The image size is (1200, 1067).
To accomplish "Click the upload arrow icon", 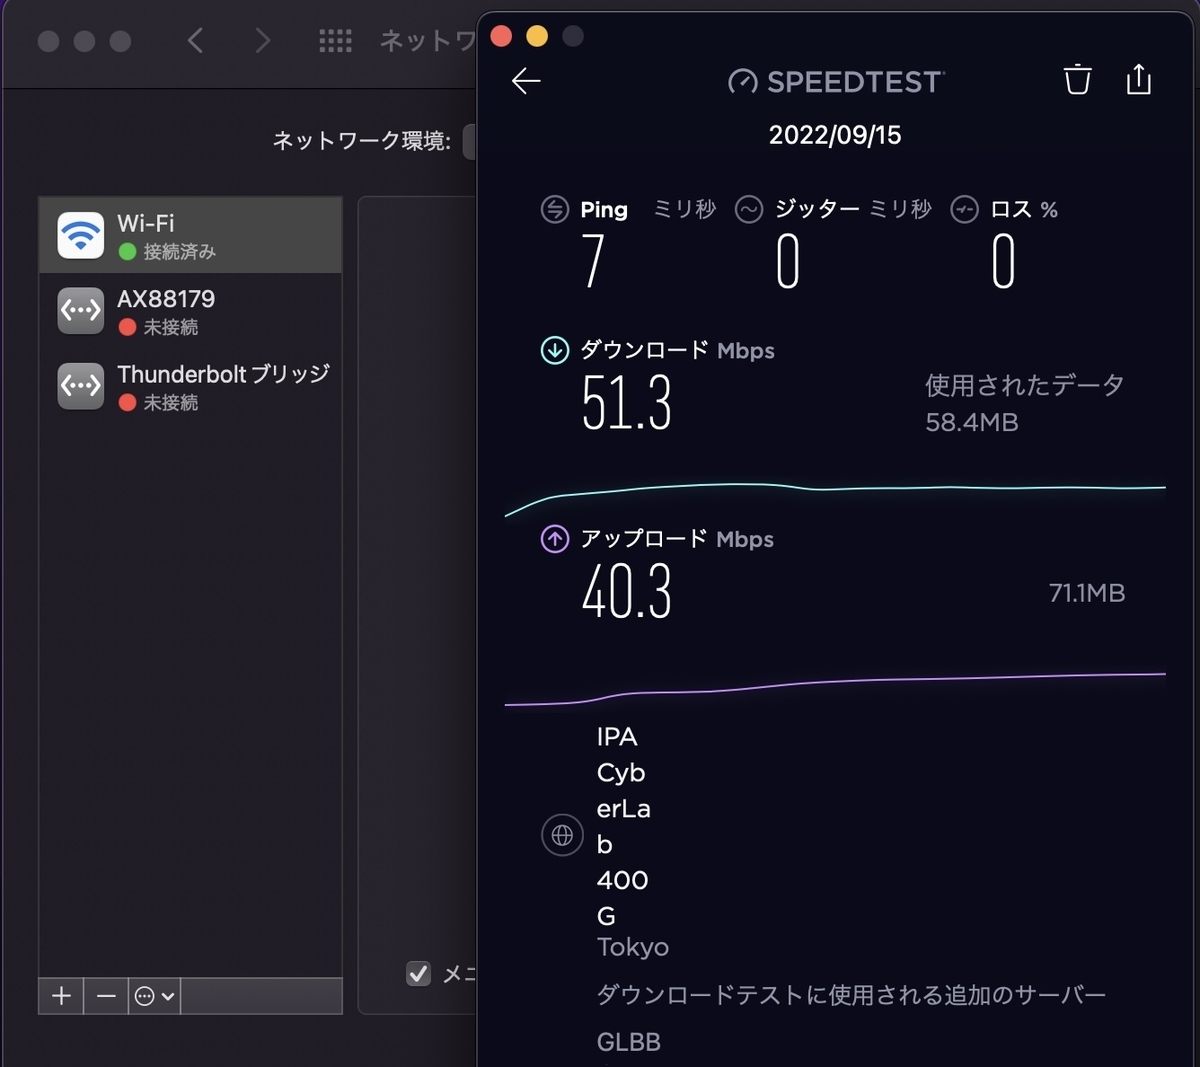I will pyautogui.click(x=555, y=539).
